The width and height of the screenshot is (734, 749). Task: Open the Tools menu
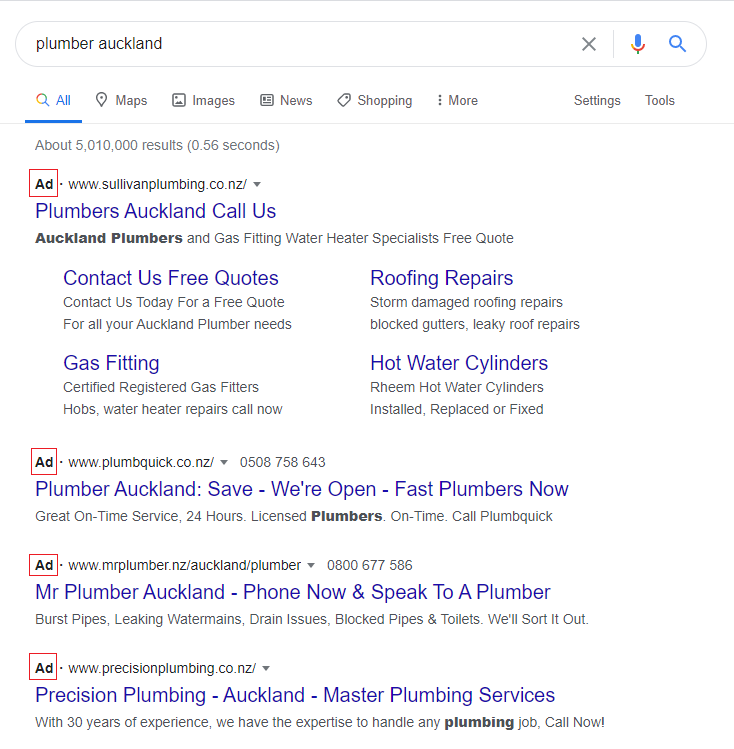click(x=660, y=100)
